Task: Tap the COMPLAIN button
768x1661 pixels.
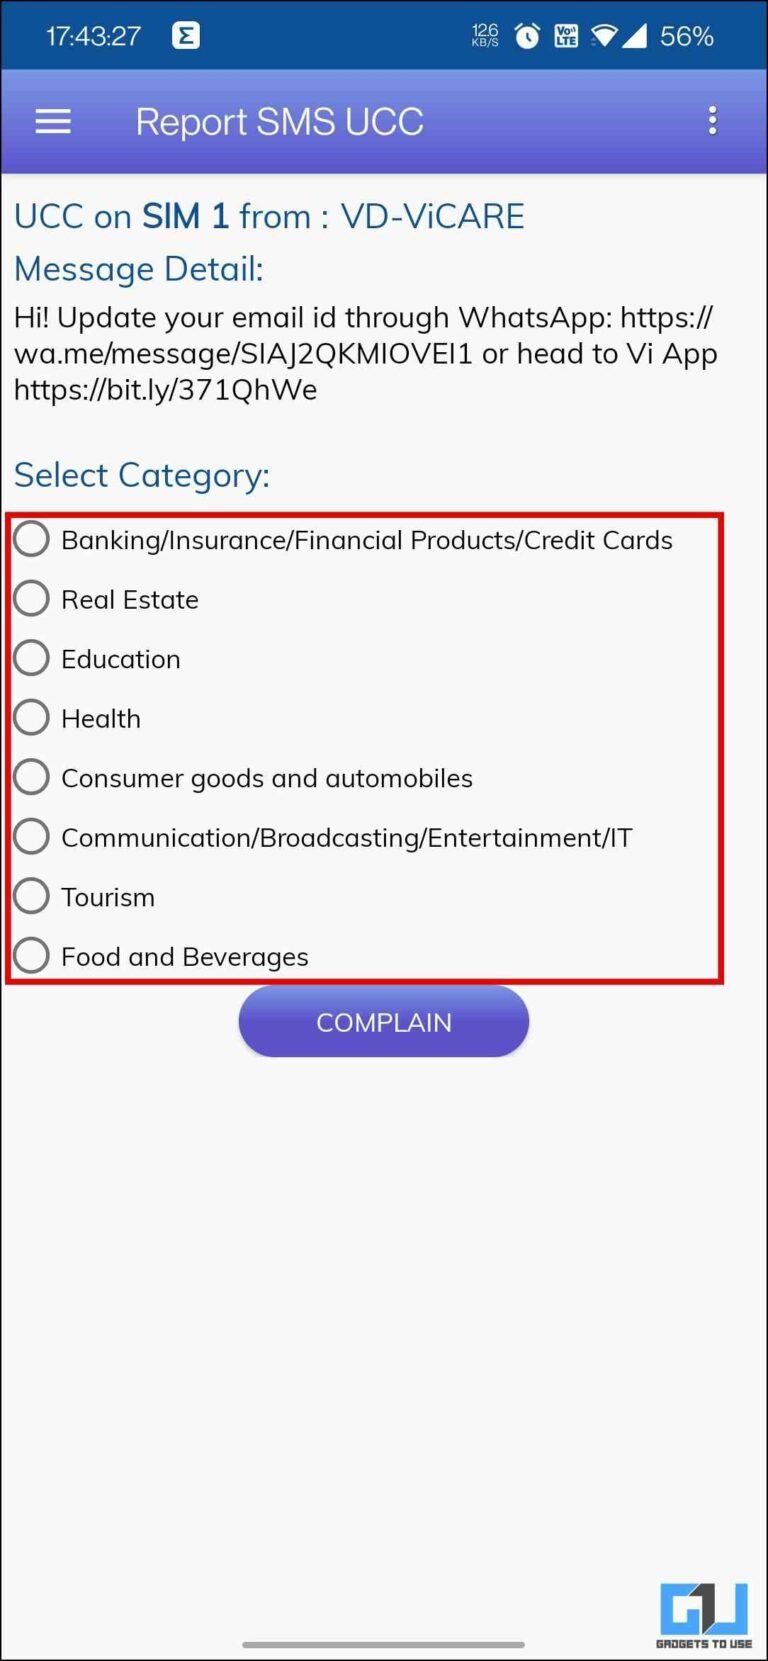Action: pos(383,1021)
